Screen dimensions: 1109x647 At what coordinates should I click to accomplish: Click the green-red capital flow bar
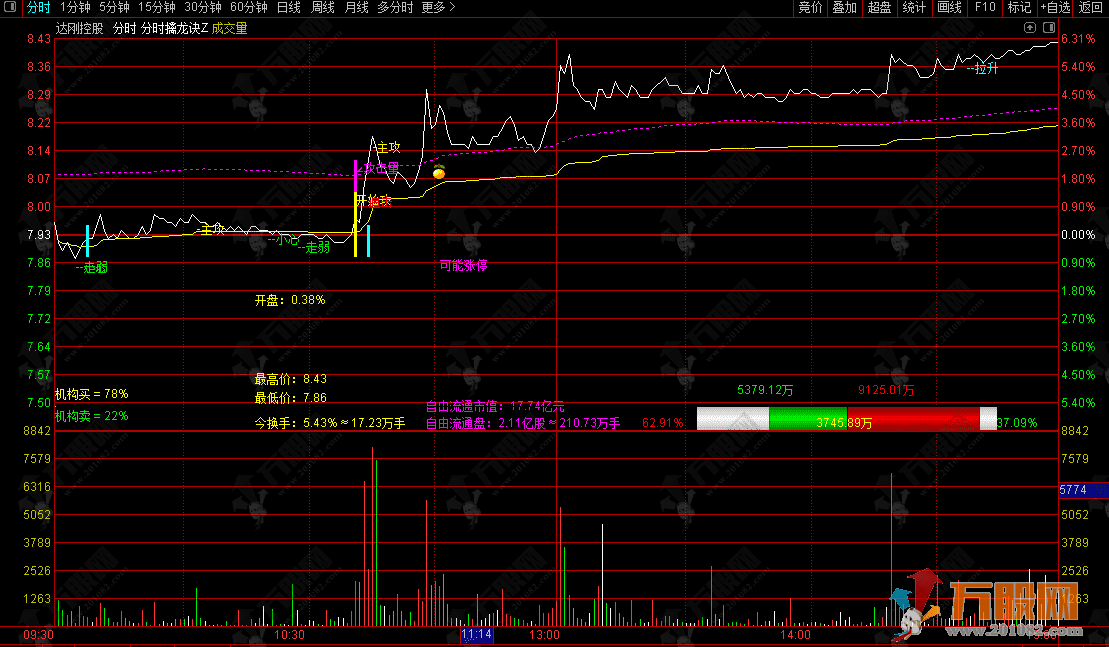tap(846, 420)
